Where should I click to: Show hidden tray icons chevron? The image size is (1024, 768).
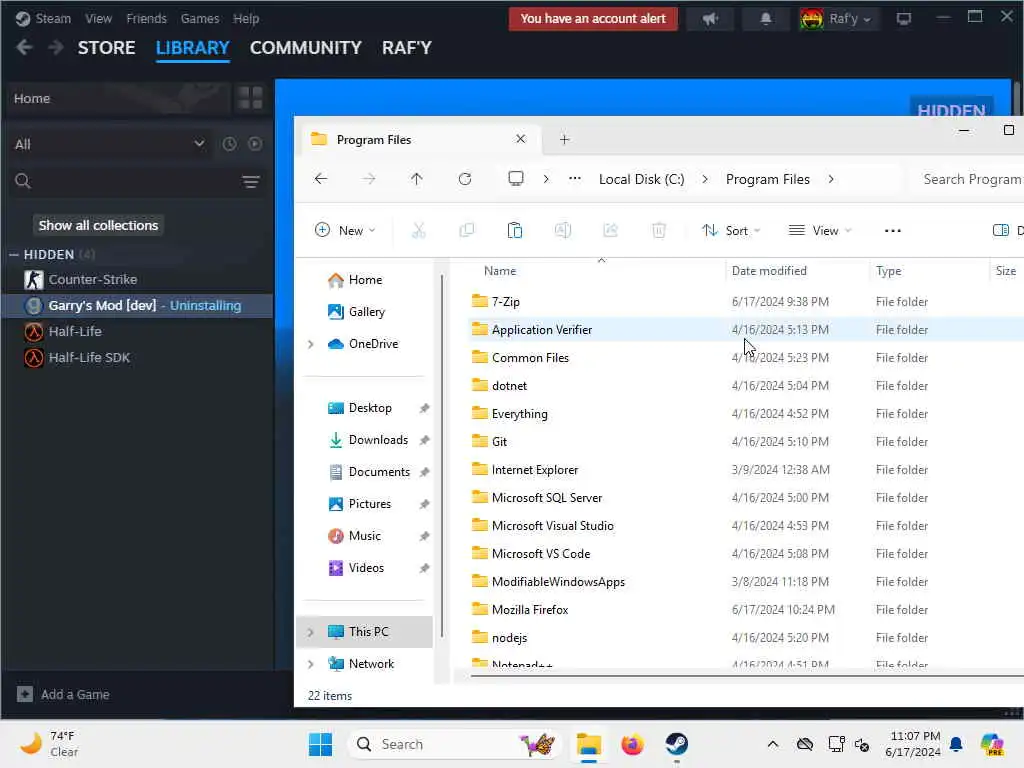pos(773,744)
